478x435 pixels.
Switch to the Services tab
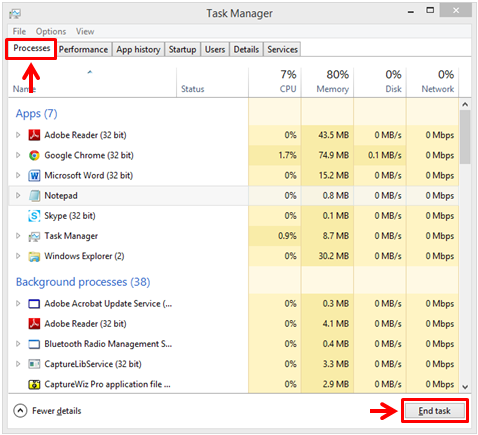pyautogui.click(x=282, y=49)
